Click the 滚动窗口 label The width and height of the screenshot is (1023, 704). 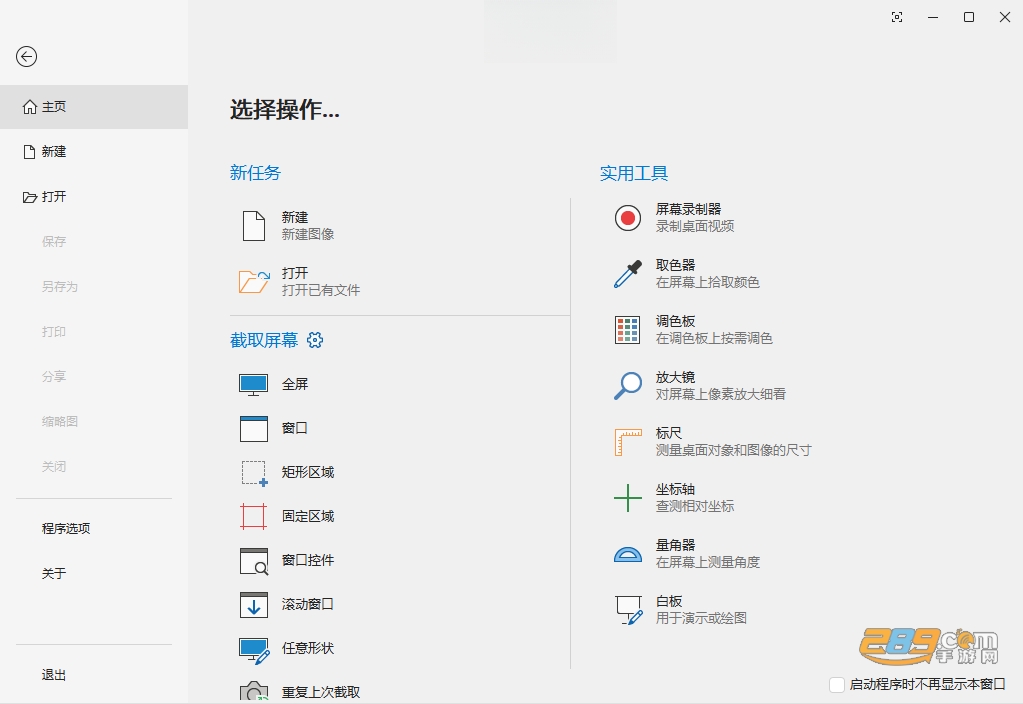(x=308, y=604)
